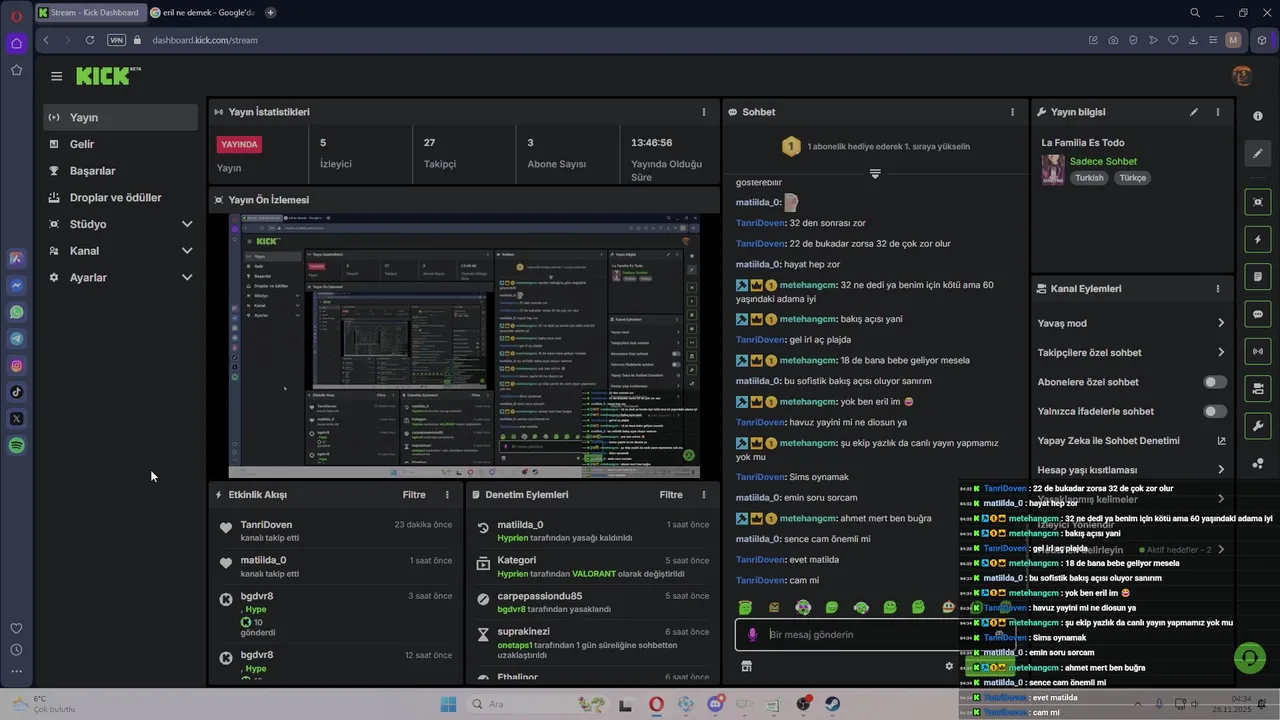The height and width of the screenshot is (720, 1280).
Task: Click the Kick logo
Action: pos(108,76)
